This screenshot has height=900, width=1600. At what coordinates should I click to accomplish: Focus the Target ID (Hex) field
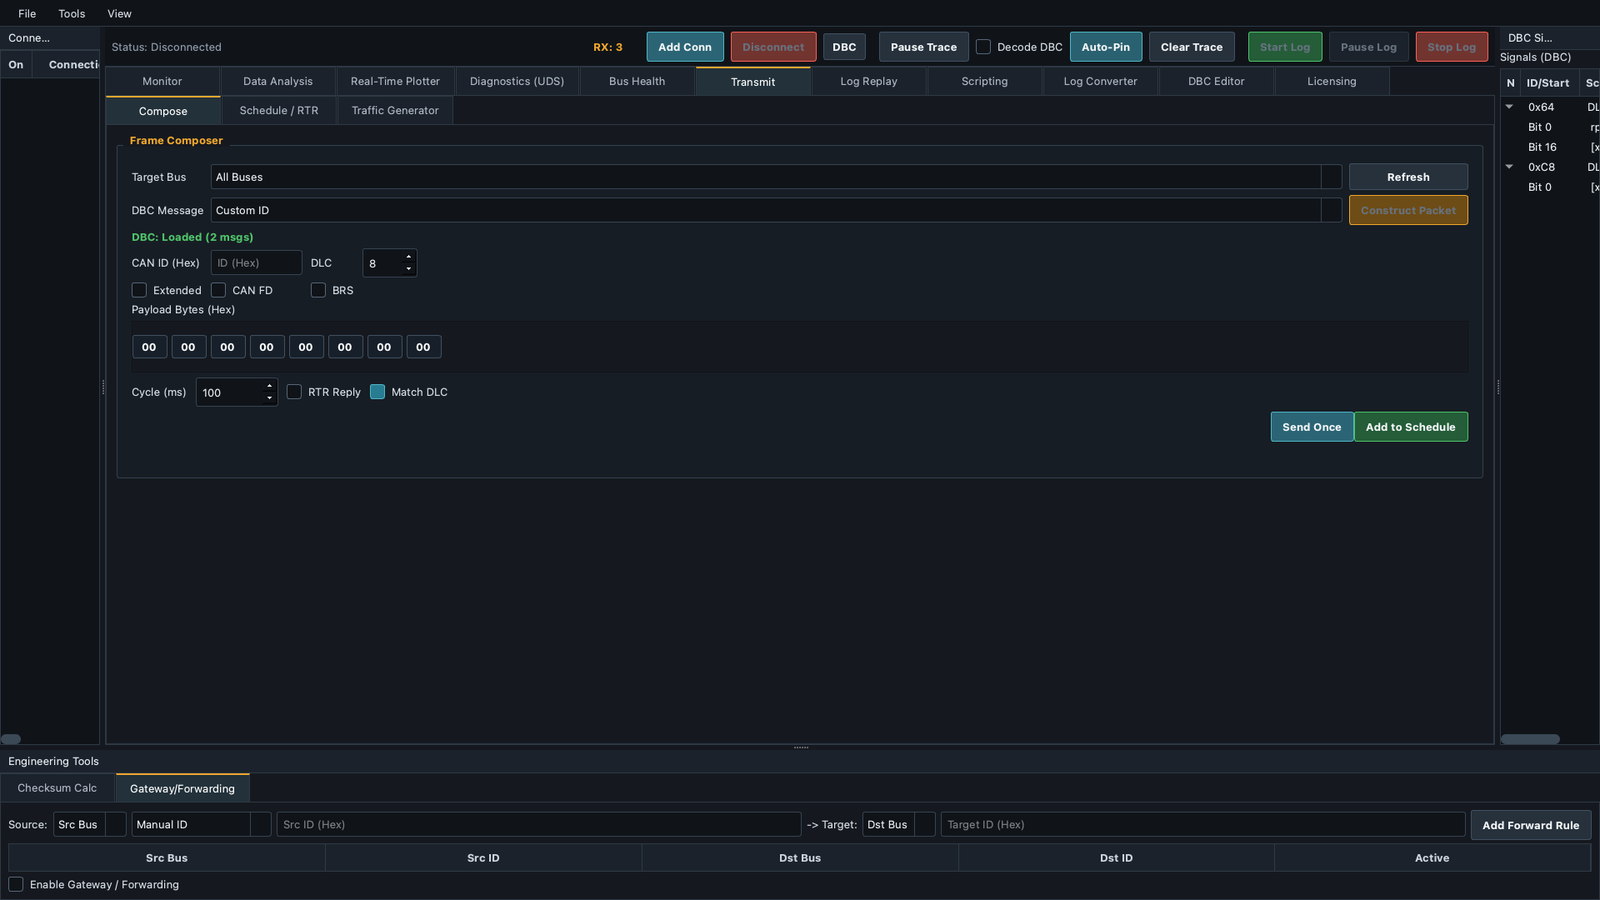tap(1203, 825)
